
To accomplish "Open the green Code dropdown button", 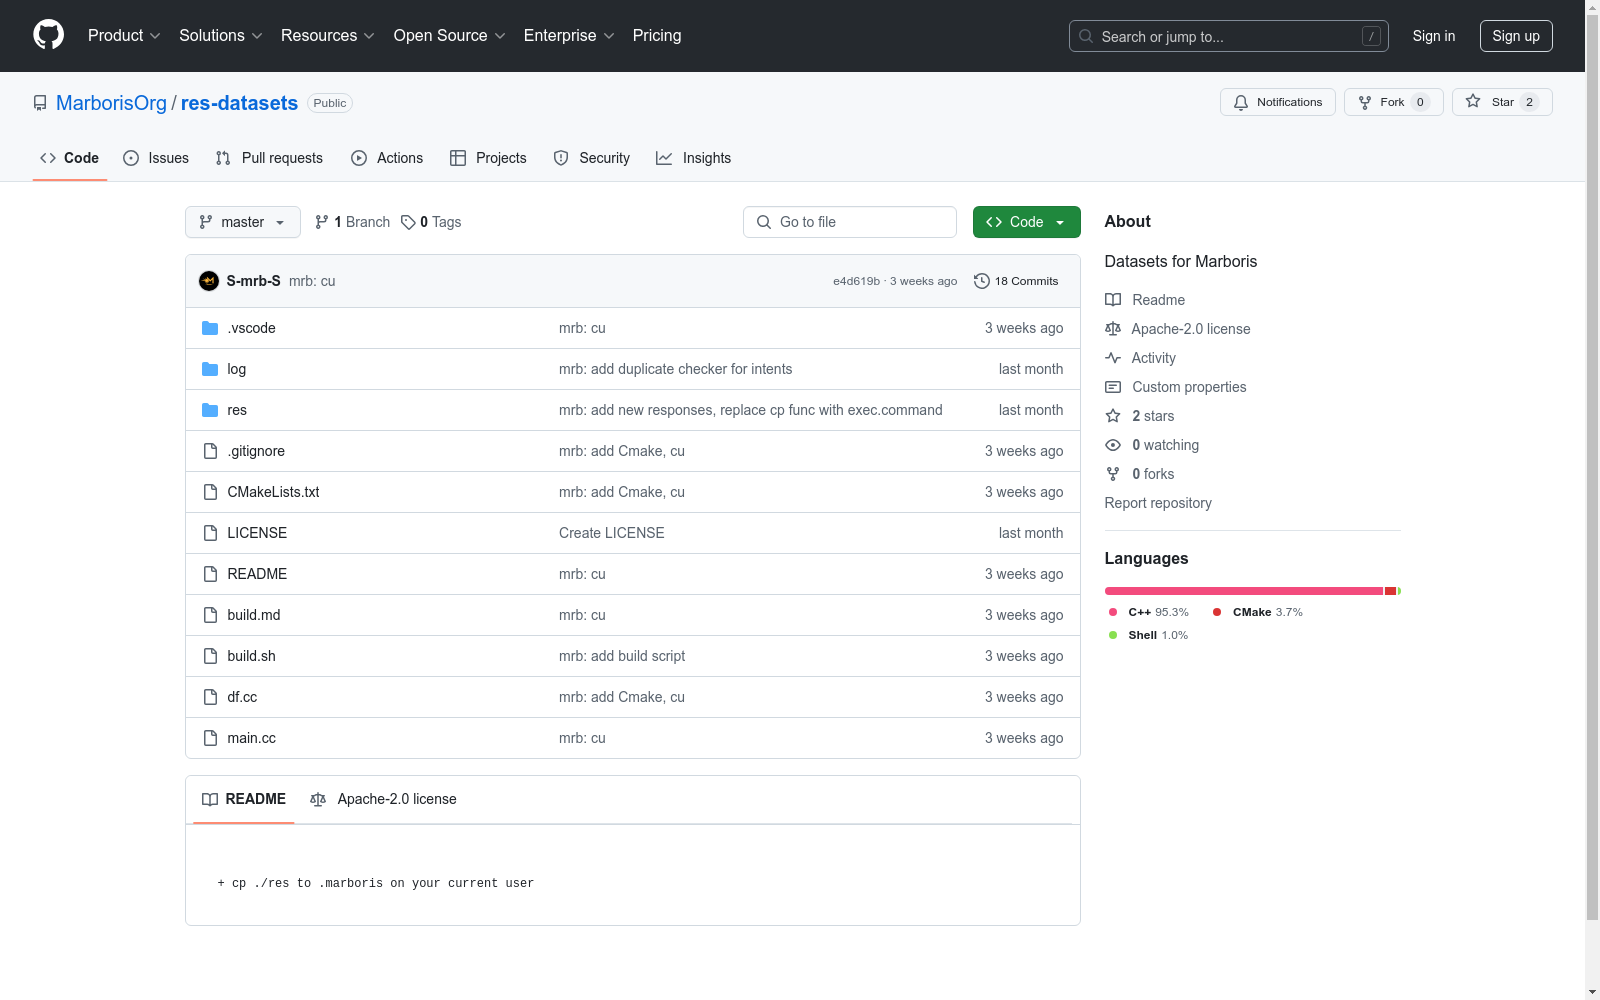I will tap(1027, 222).
